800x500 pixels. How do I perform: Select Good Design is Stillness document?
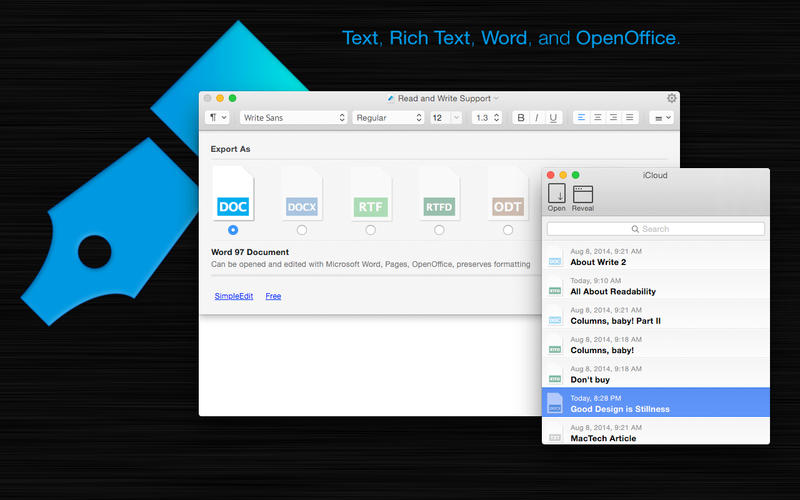[656, 403]
